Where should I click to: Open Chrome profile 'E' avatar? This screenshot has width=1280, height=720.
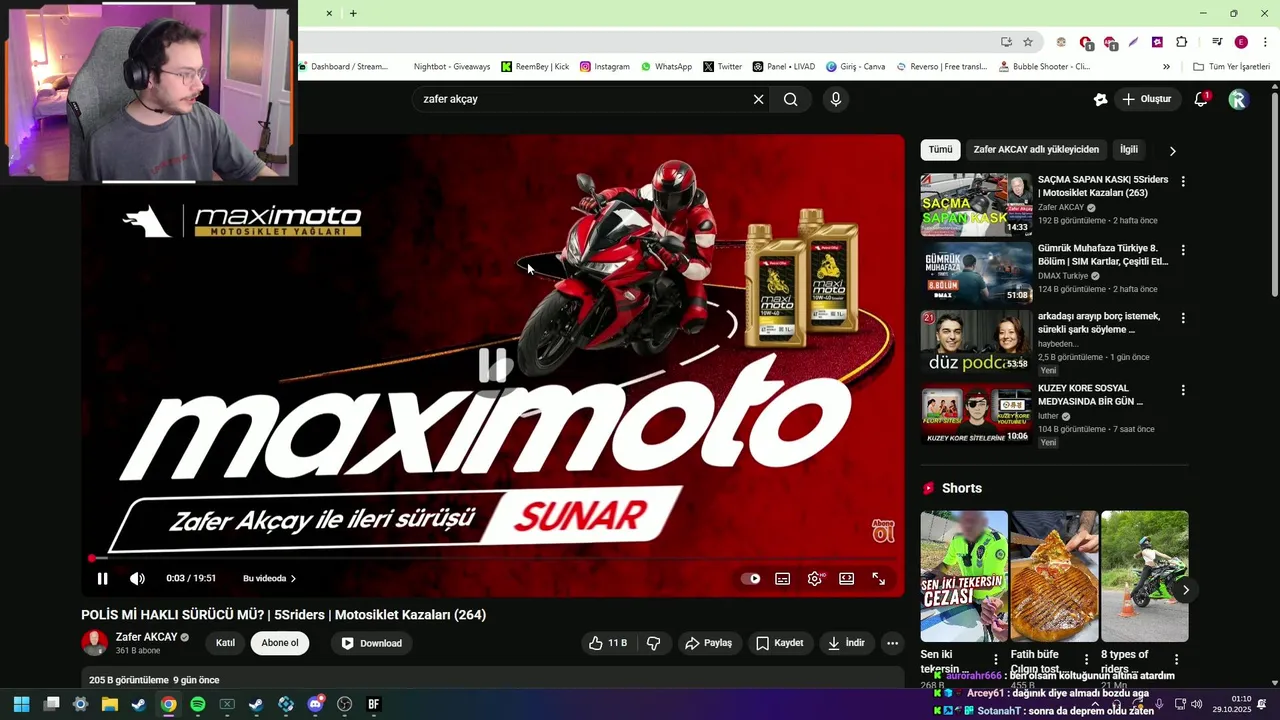coord(1241,42)
